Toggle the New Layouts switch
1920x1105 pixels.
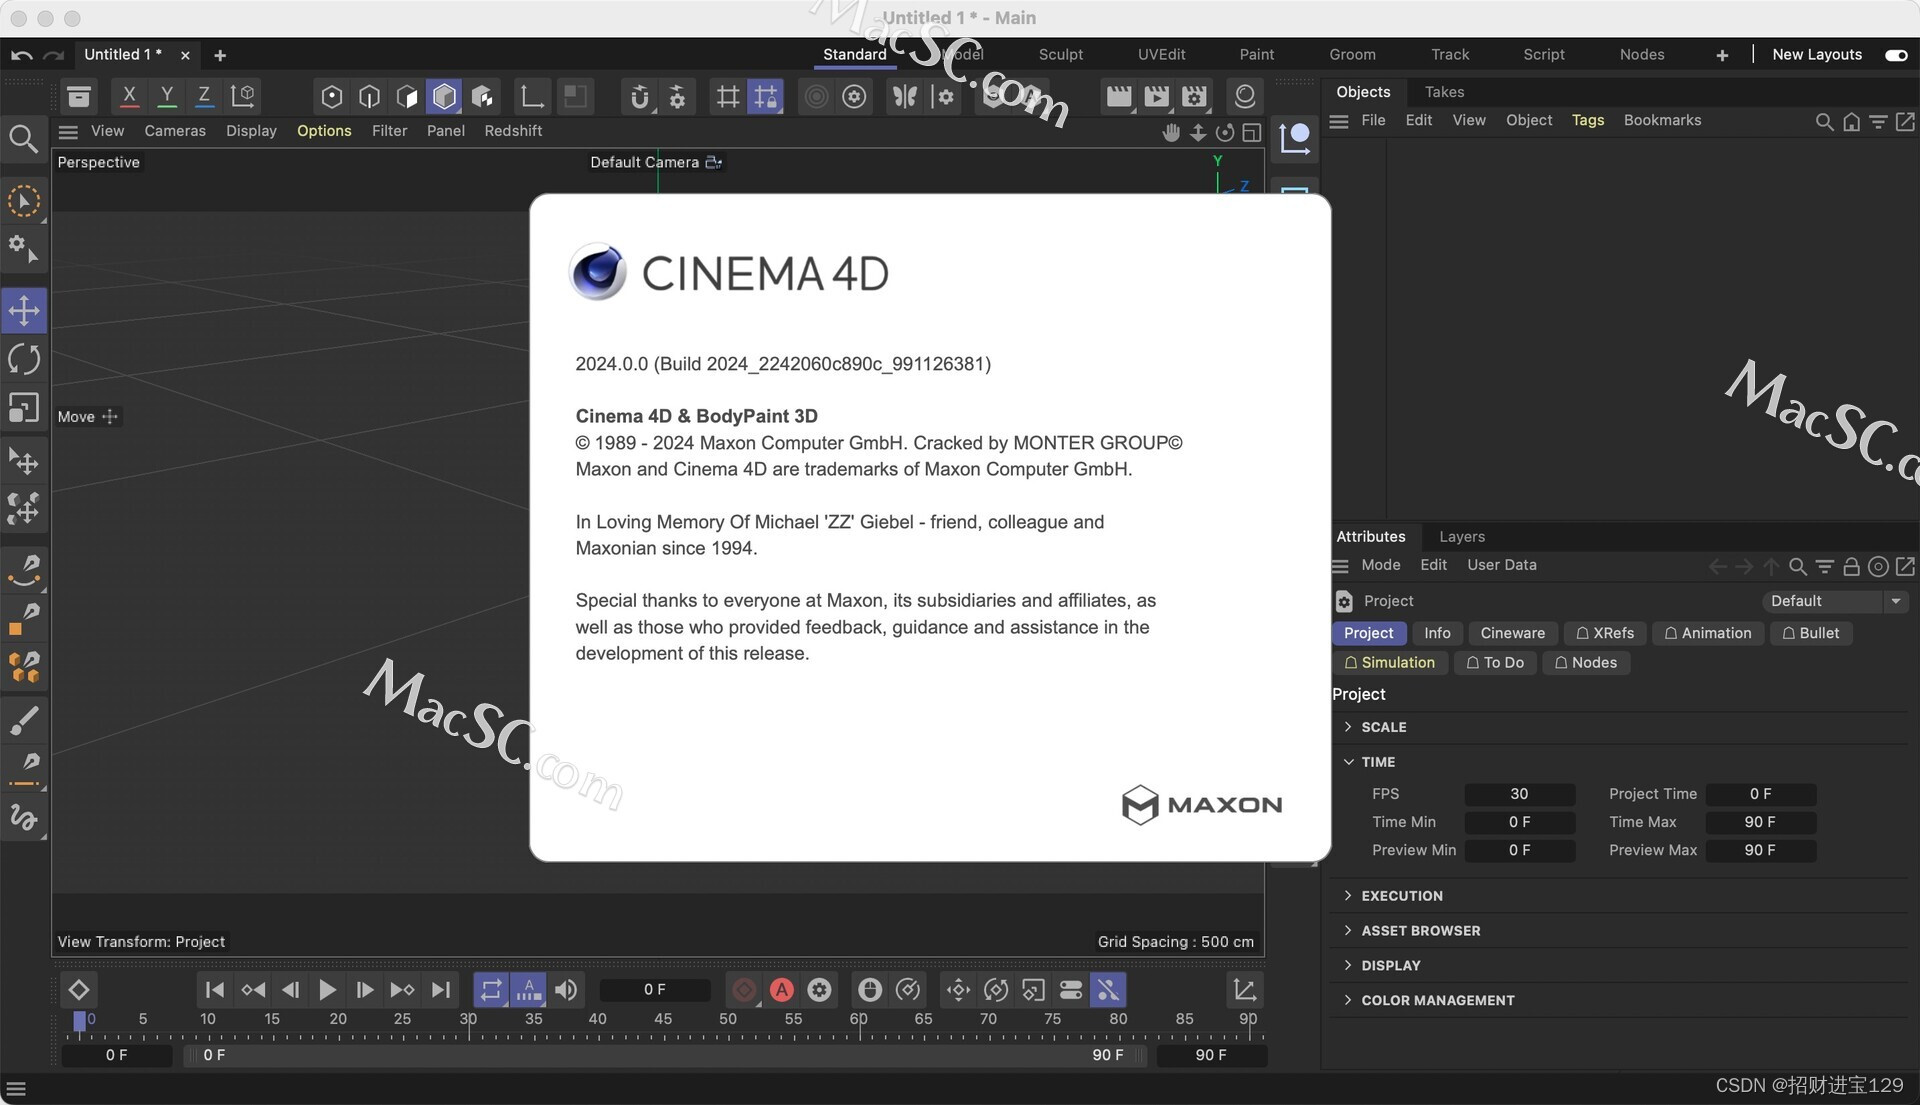tap(1895, 55)
